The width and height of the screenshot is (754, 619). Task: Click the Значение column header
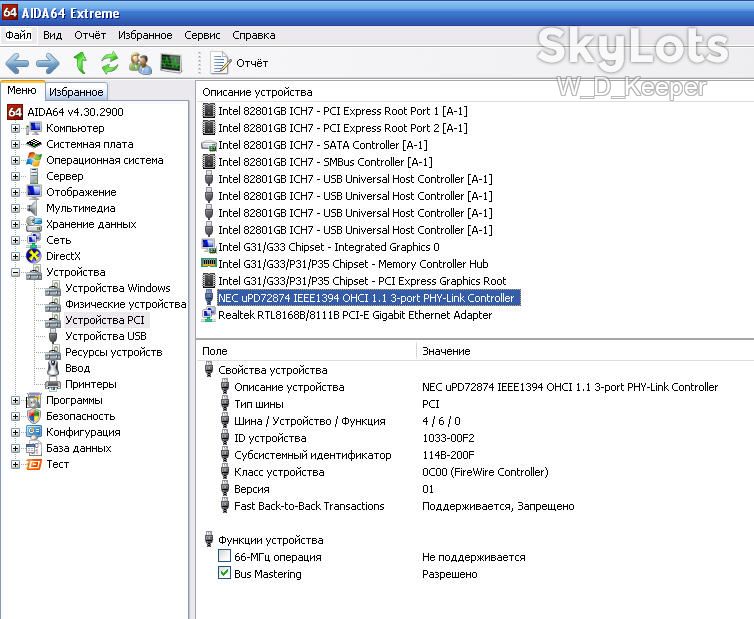coord(585,351)
